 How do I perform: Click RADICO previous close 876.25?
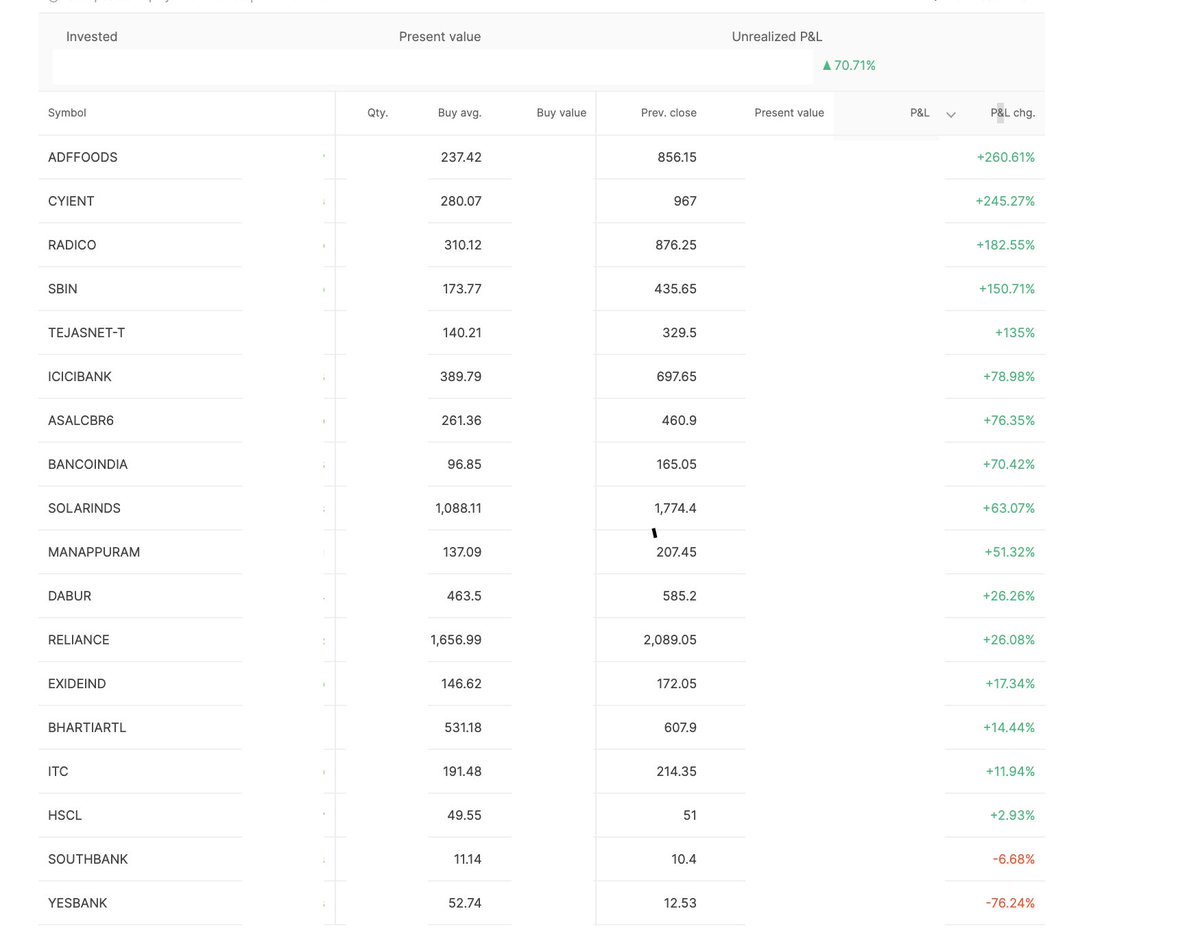(676, 245)
